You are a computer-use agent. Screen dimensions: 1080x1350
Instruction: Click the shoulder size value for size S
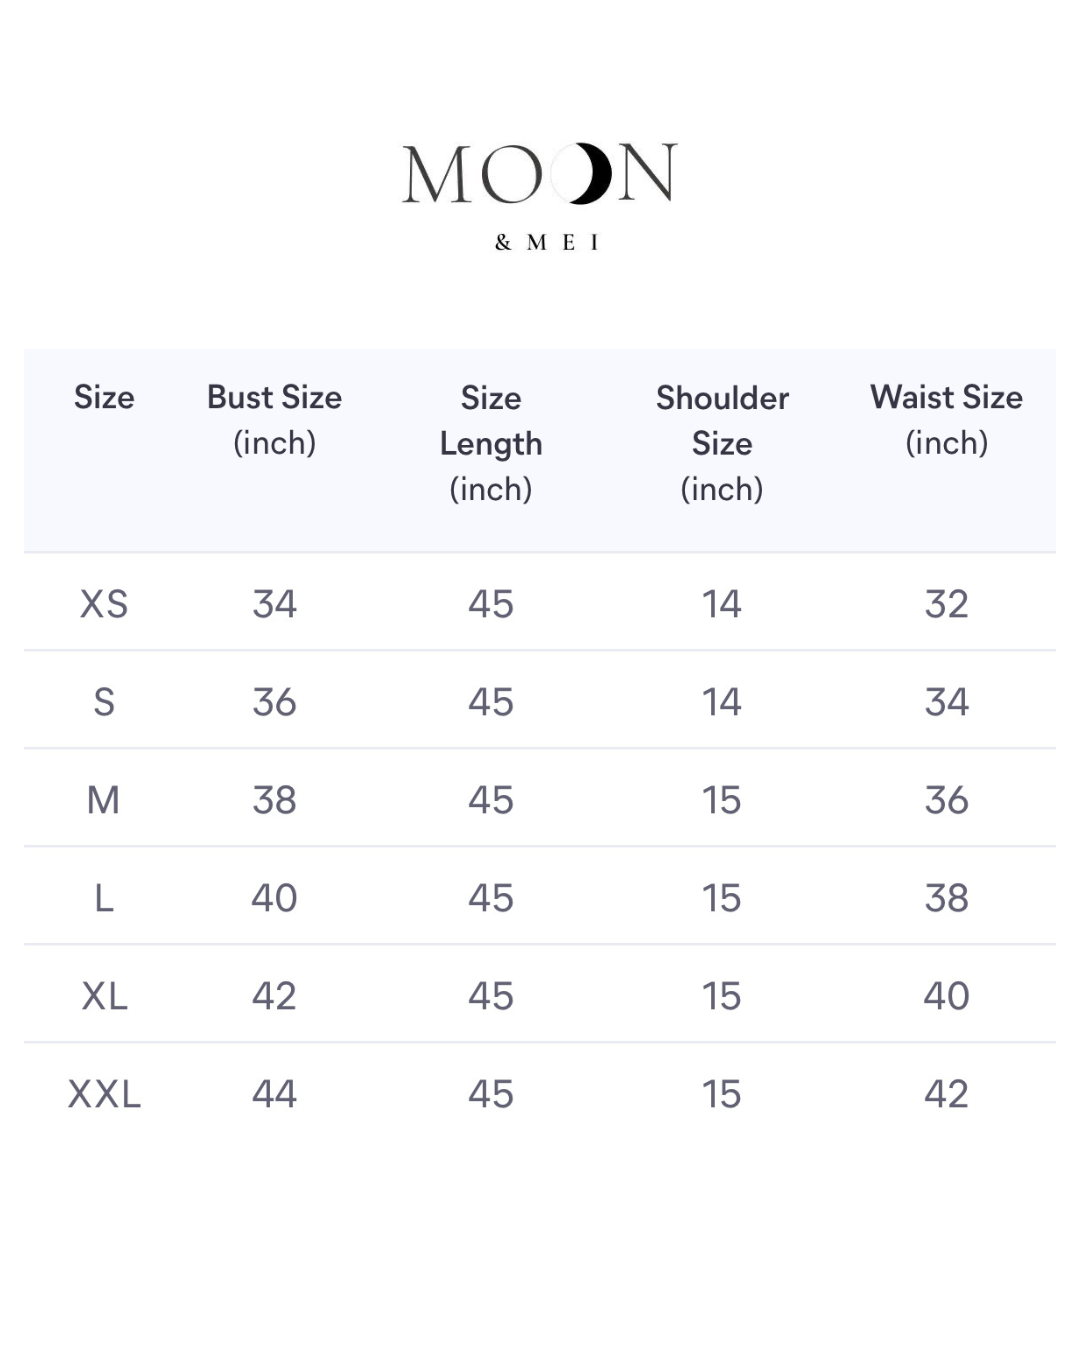[x=721, y=702]
